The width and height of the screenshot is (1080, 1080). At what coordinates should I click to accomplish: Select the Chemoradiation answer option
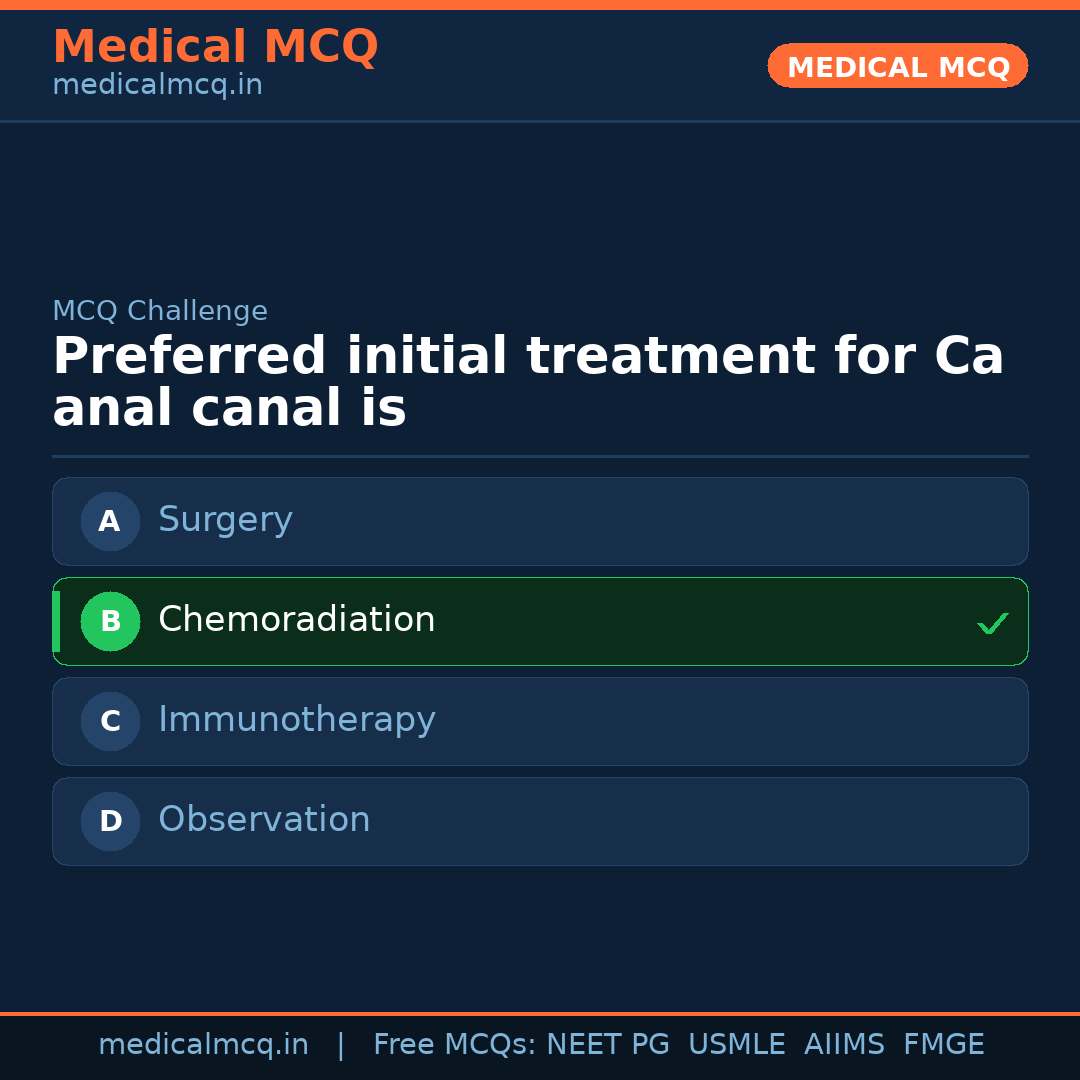coord(540,621)
